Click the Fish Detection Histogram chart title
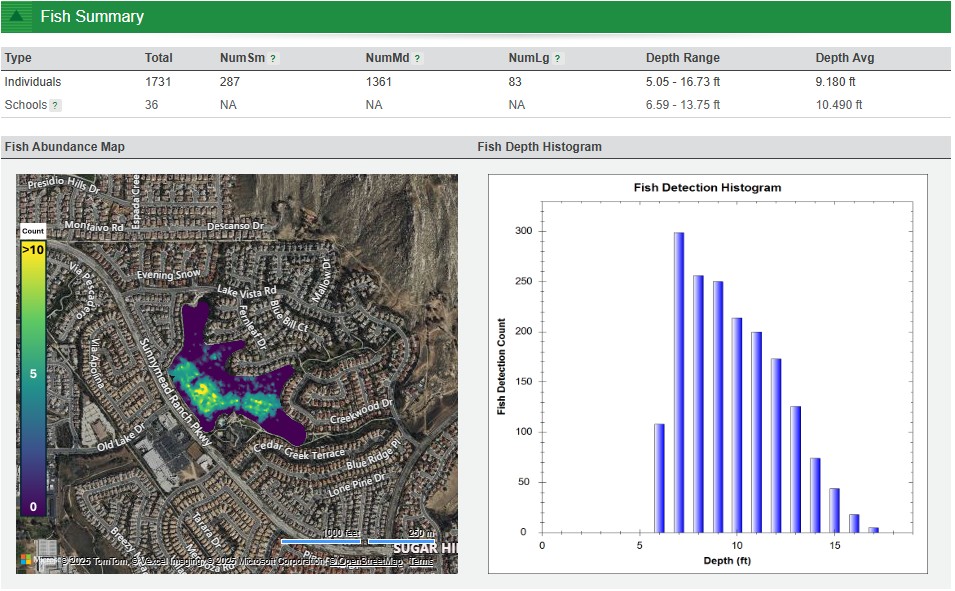 click(x=707, y=188)
